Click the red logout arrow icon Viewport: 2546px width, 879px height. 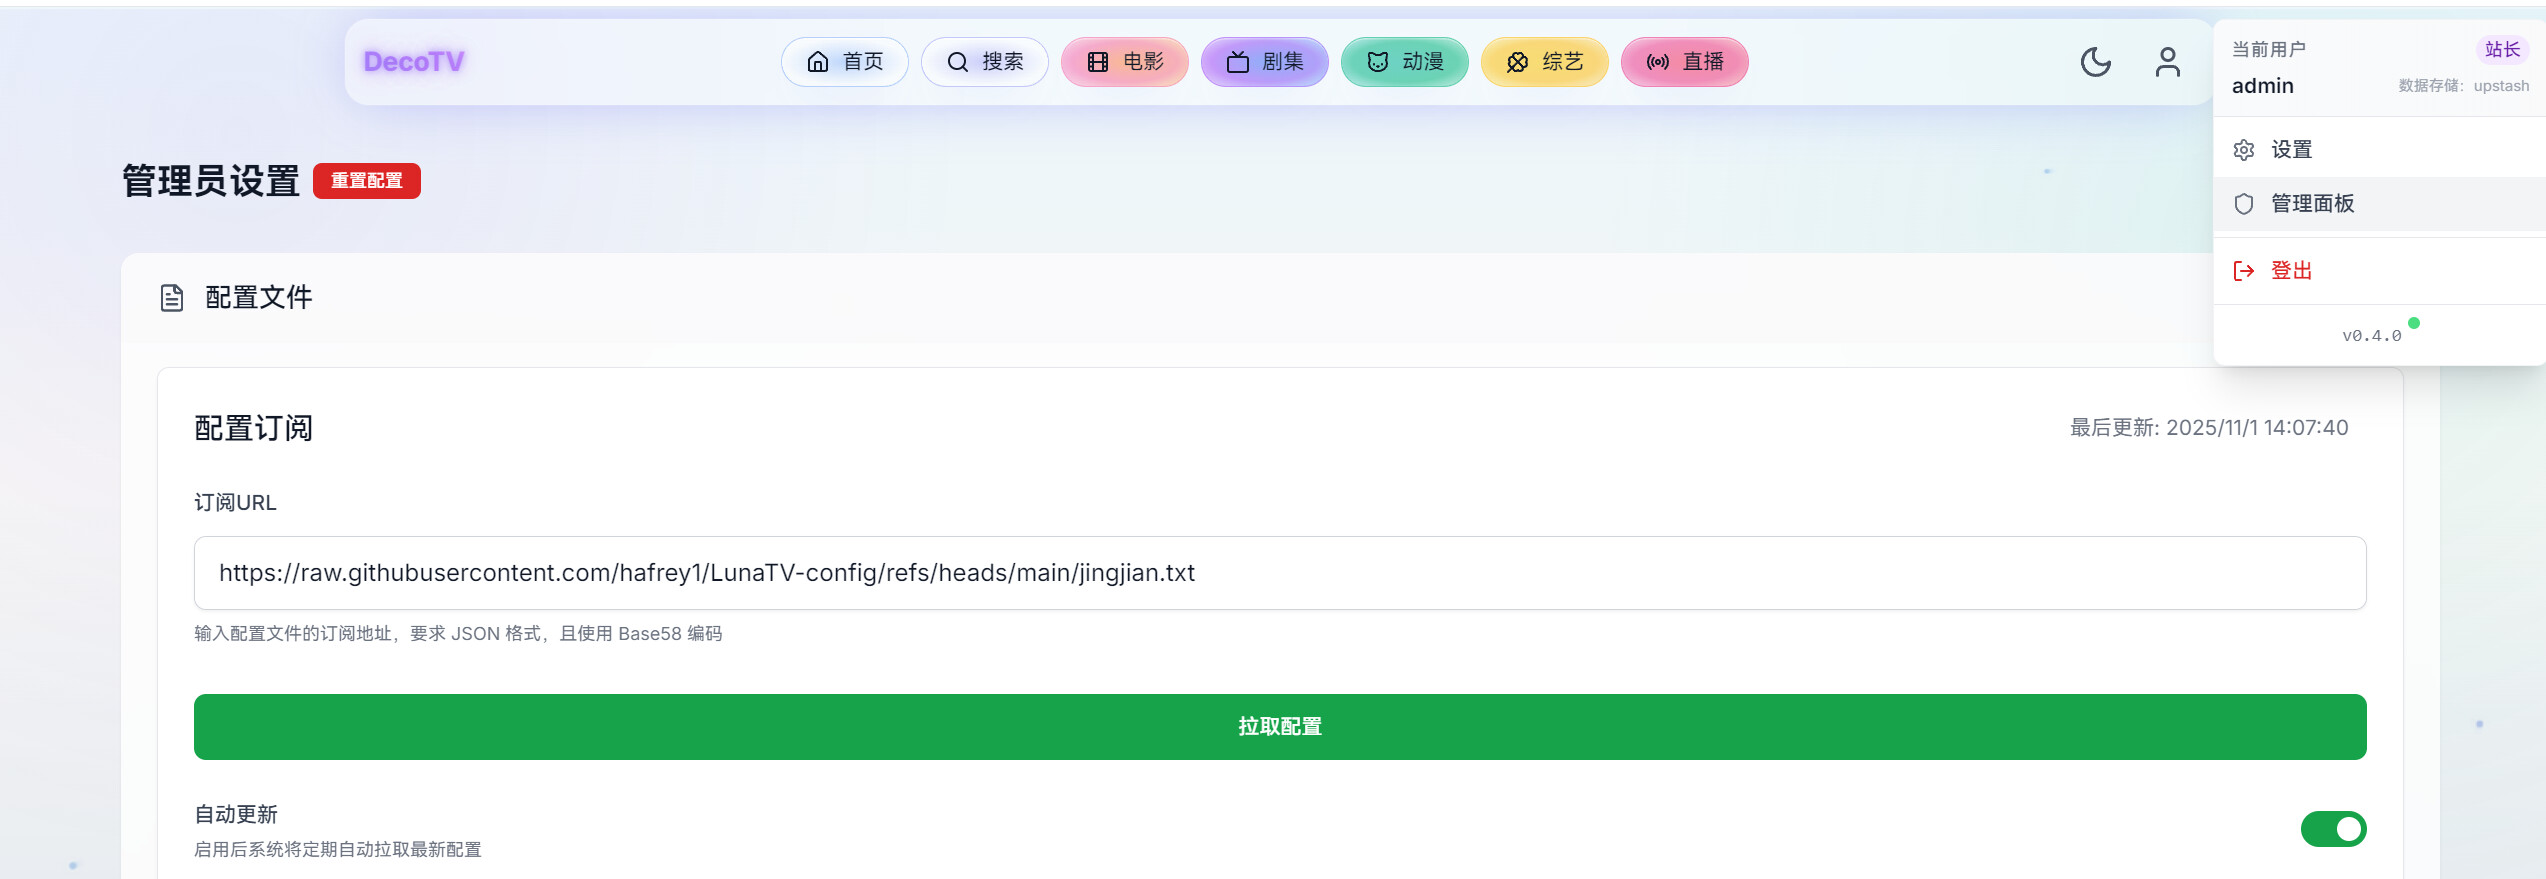tap(2244, 271)
